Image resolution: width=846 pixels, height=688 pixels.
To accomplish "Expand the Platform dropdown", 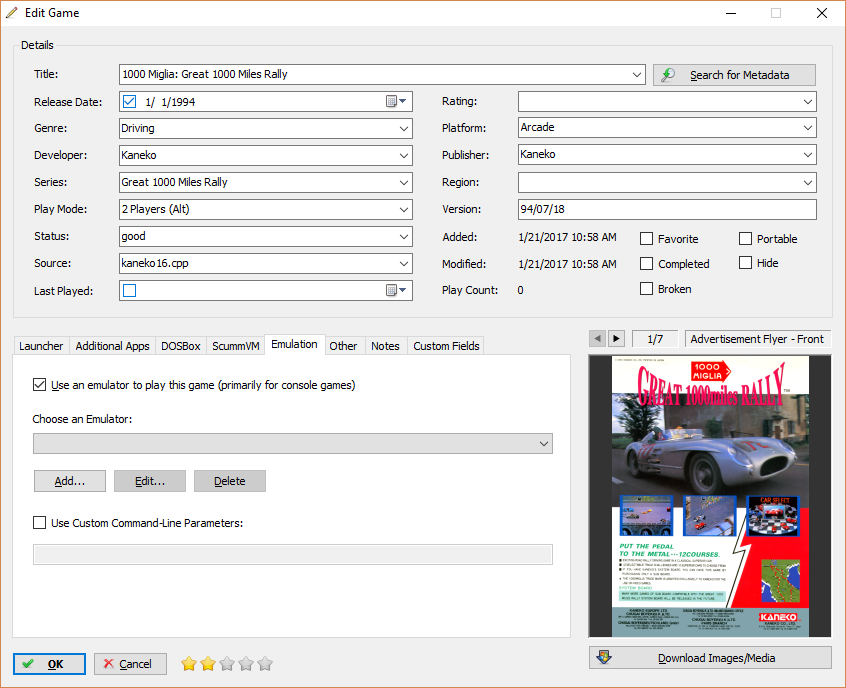I will pos(808,128).
